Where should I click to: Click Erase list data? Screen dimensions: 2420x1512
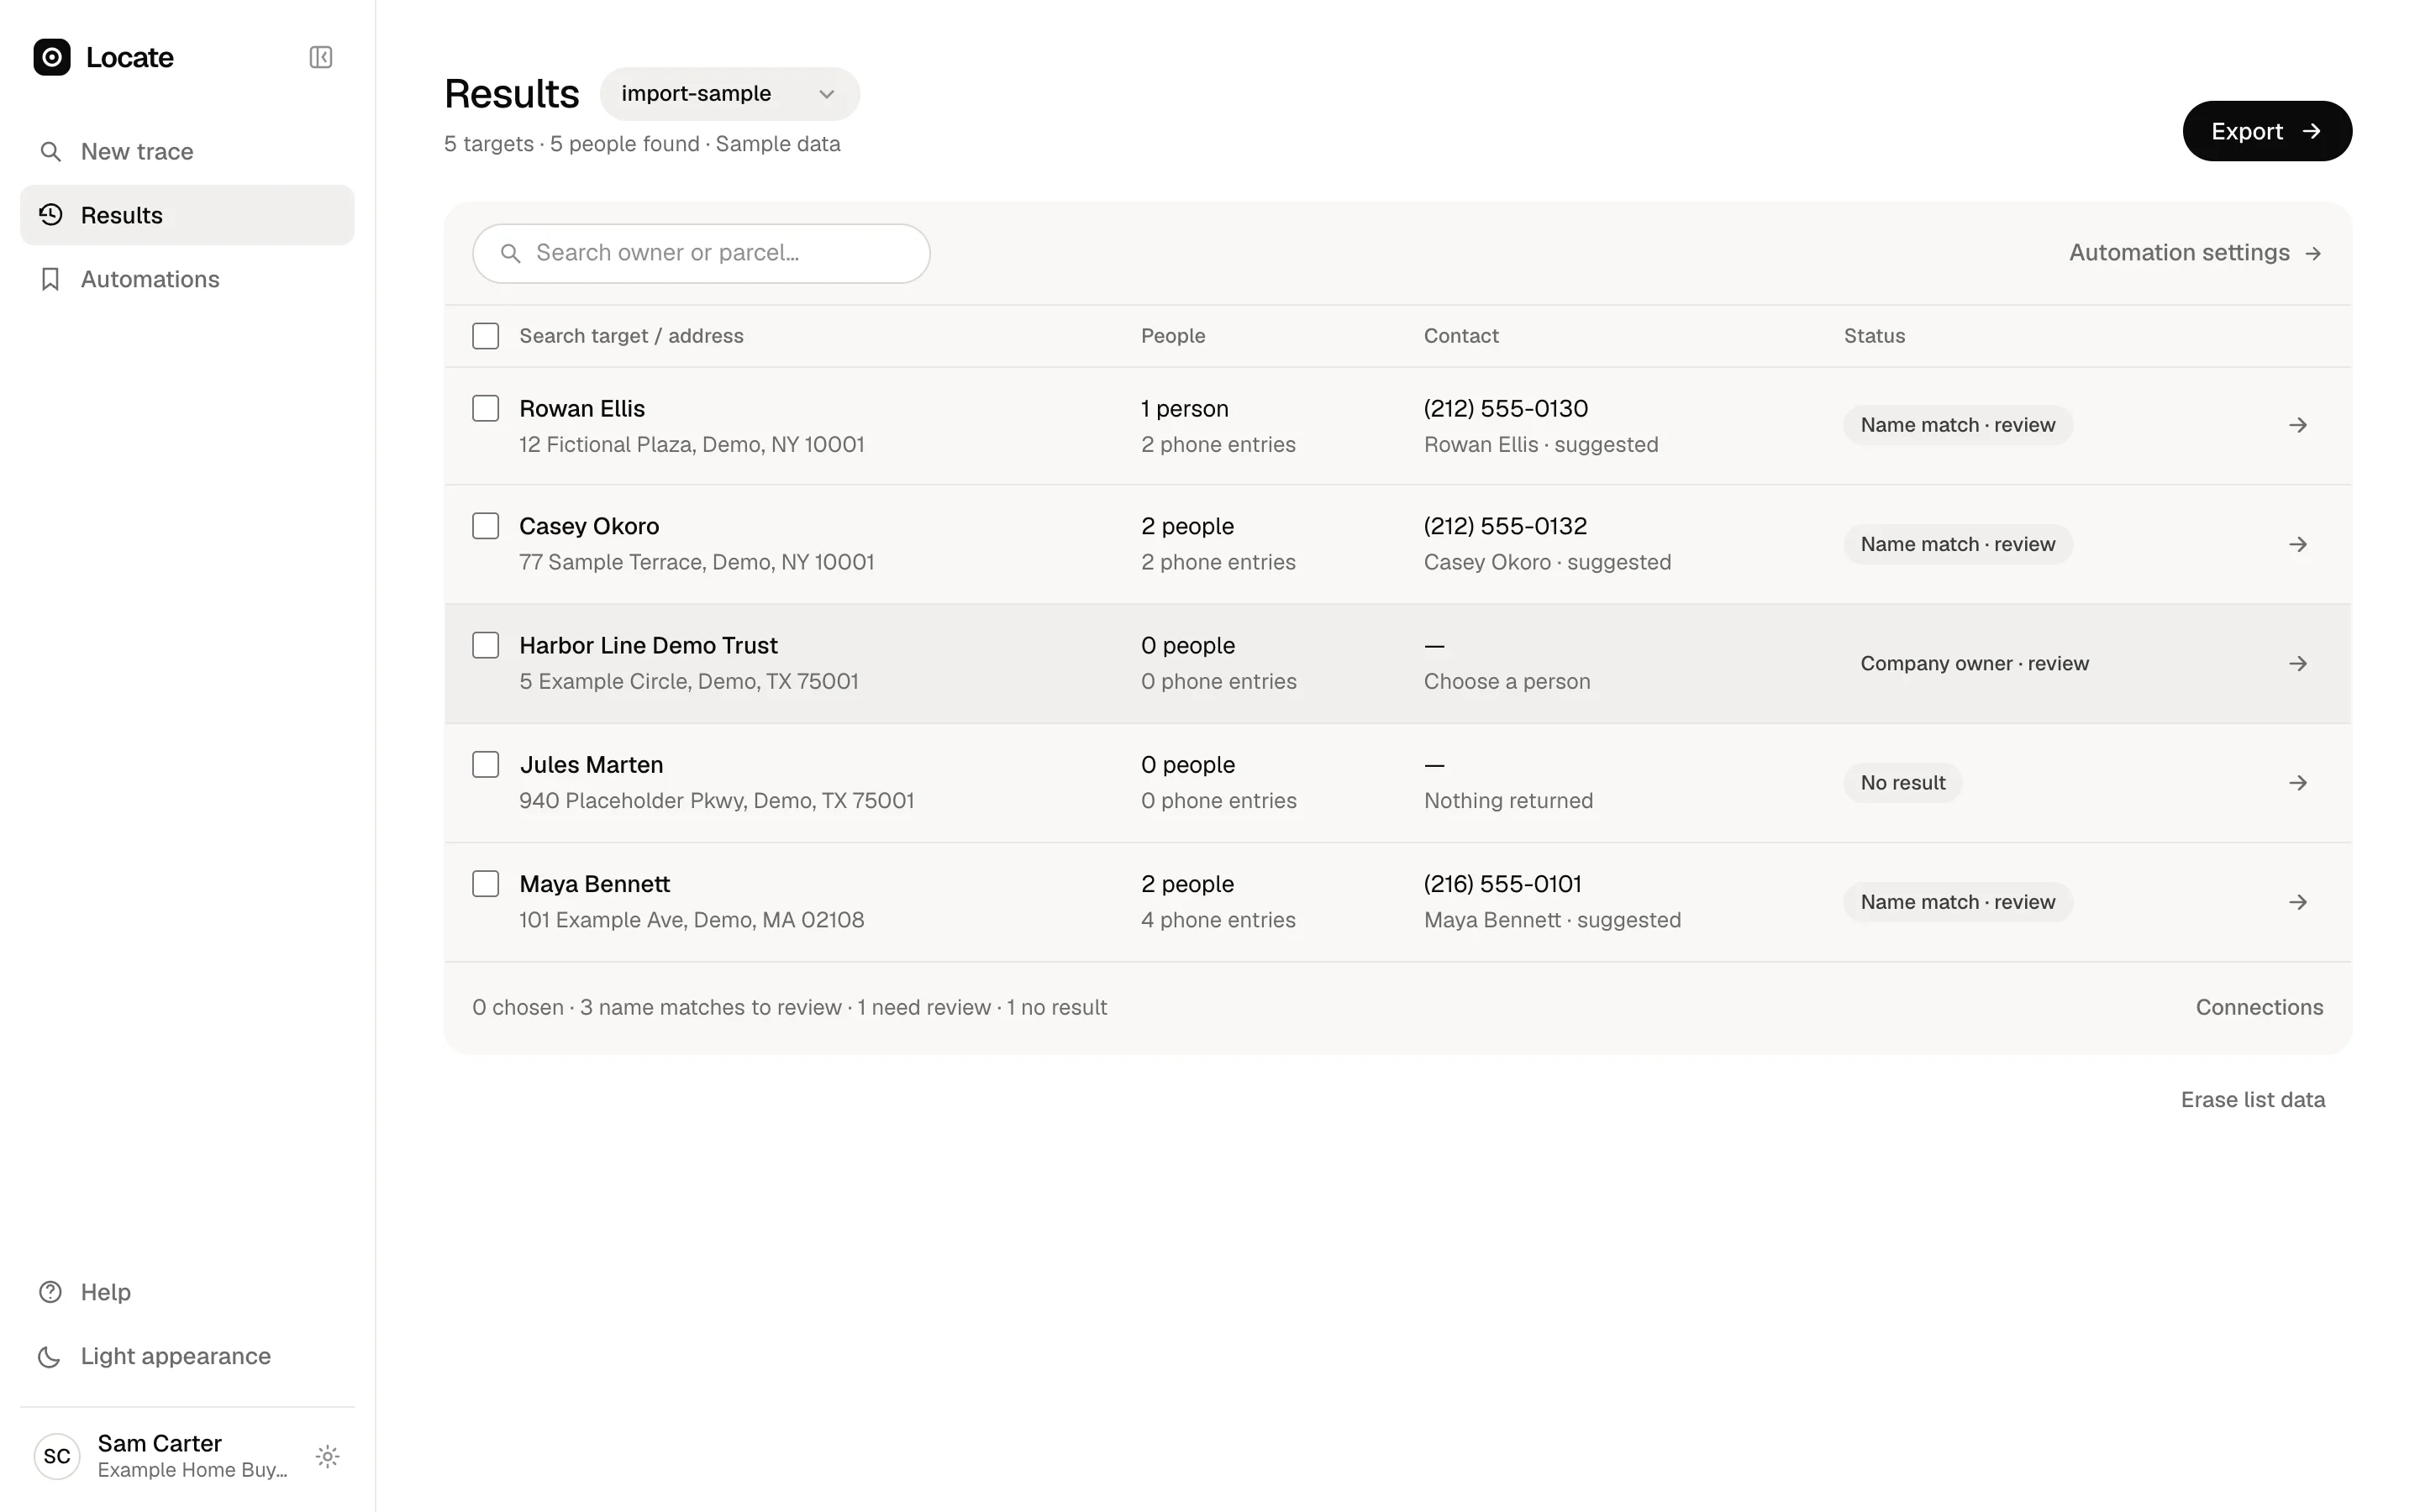click(x=2253, y=1100)
